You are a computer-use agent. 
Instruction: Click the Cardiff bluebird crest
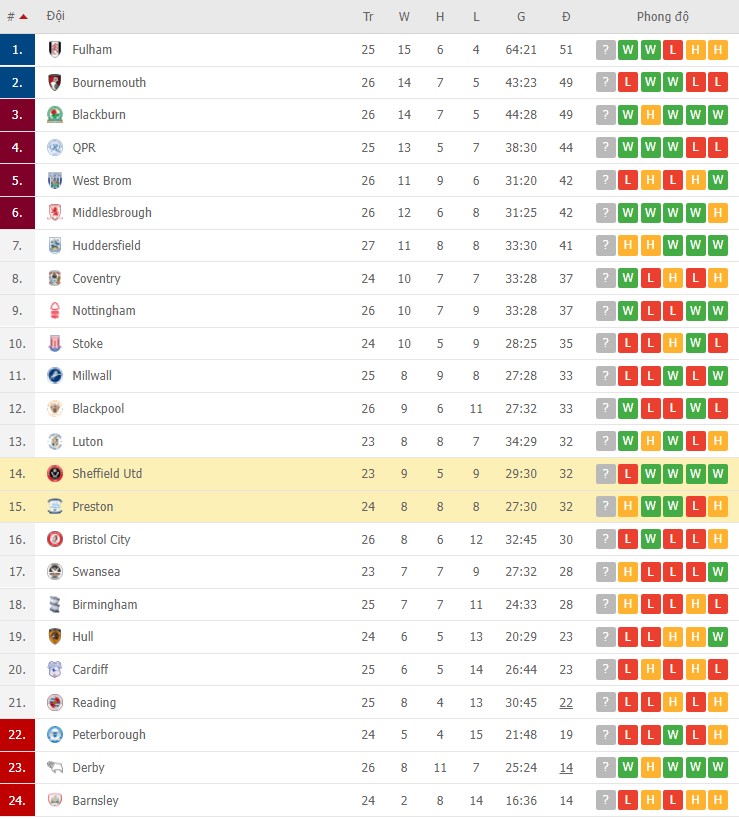point(54,669)
